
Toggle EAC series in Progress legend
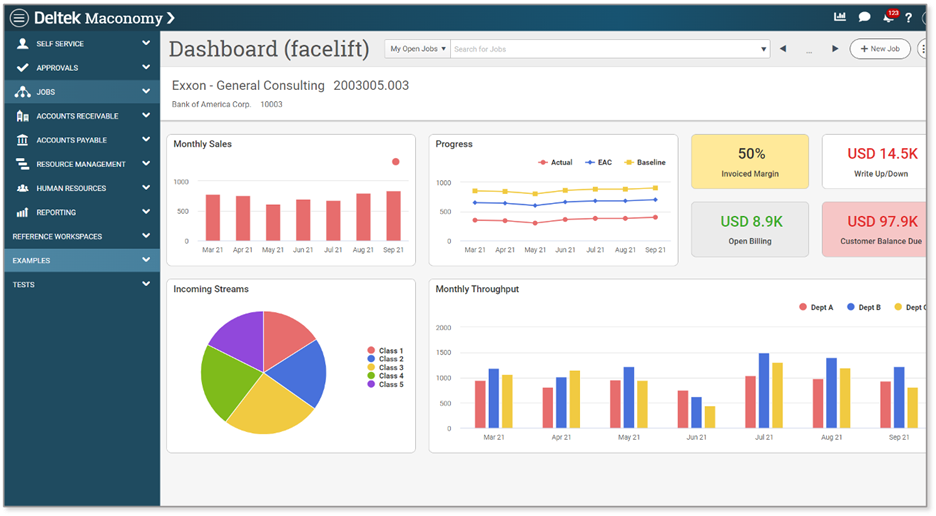click(x=599, y=162)
